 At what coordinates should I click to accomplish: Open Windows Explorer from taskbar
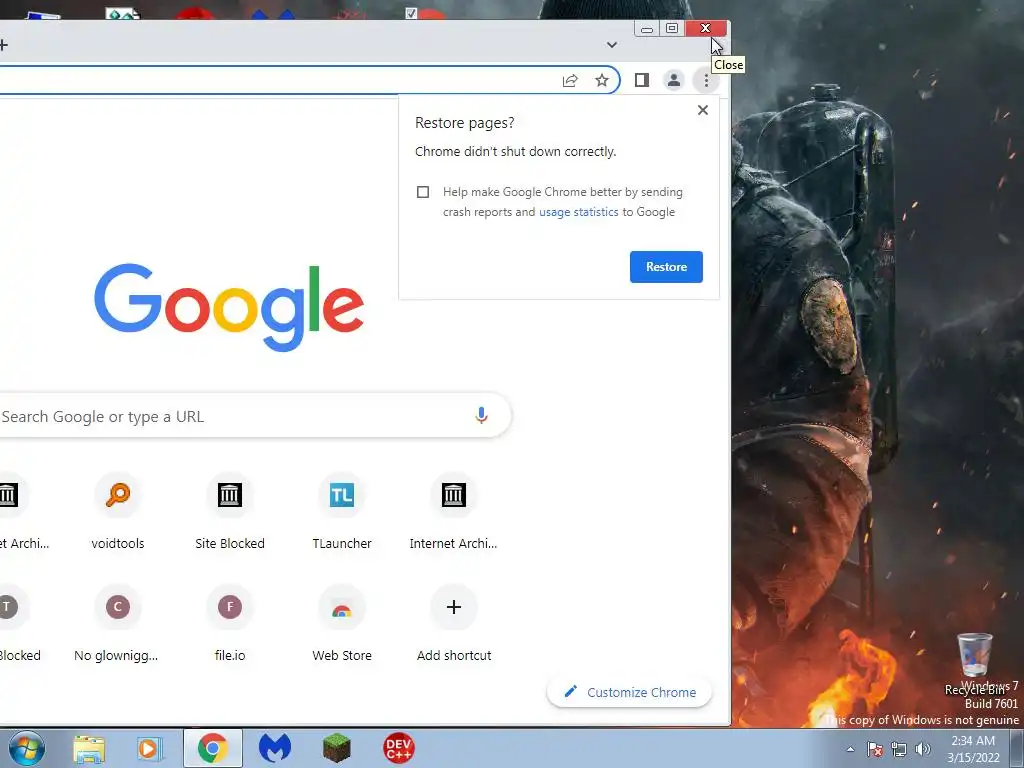[x=89, y=748]
